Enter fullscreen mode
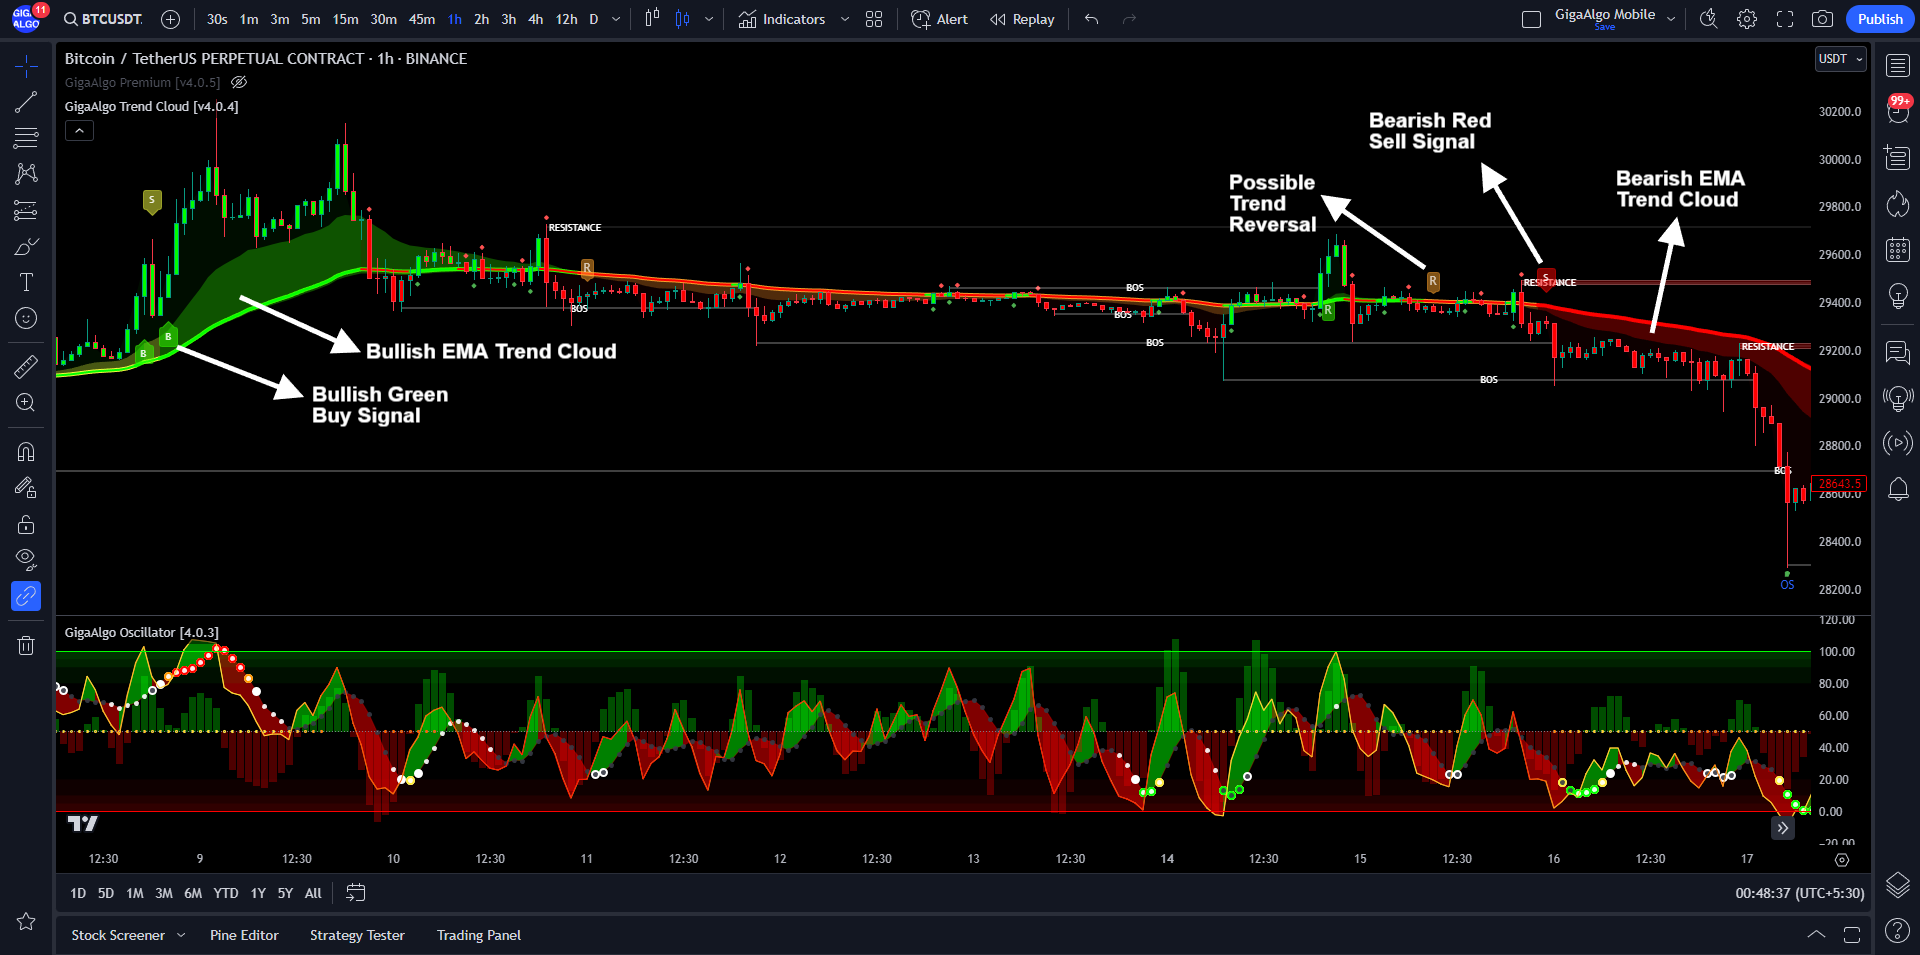1920x955 pixels. pos(1785,19)
